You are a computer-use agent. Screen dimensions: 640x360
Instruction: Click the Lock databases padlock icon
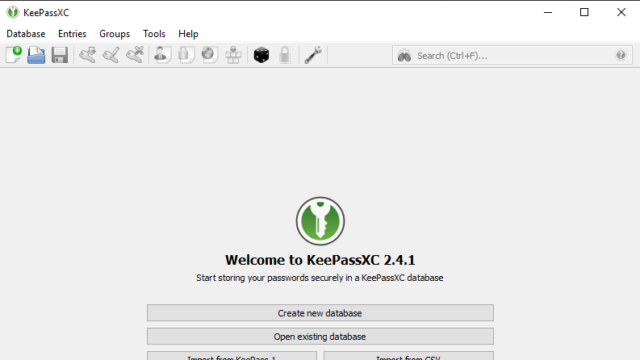pos(285,55)
